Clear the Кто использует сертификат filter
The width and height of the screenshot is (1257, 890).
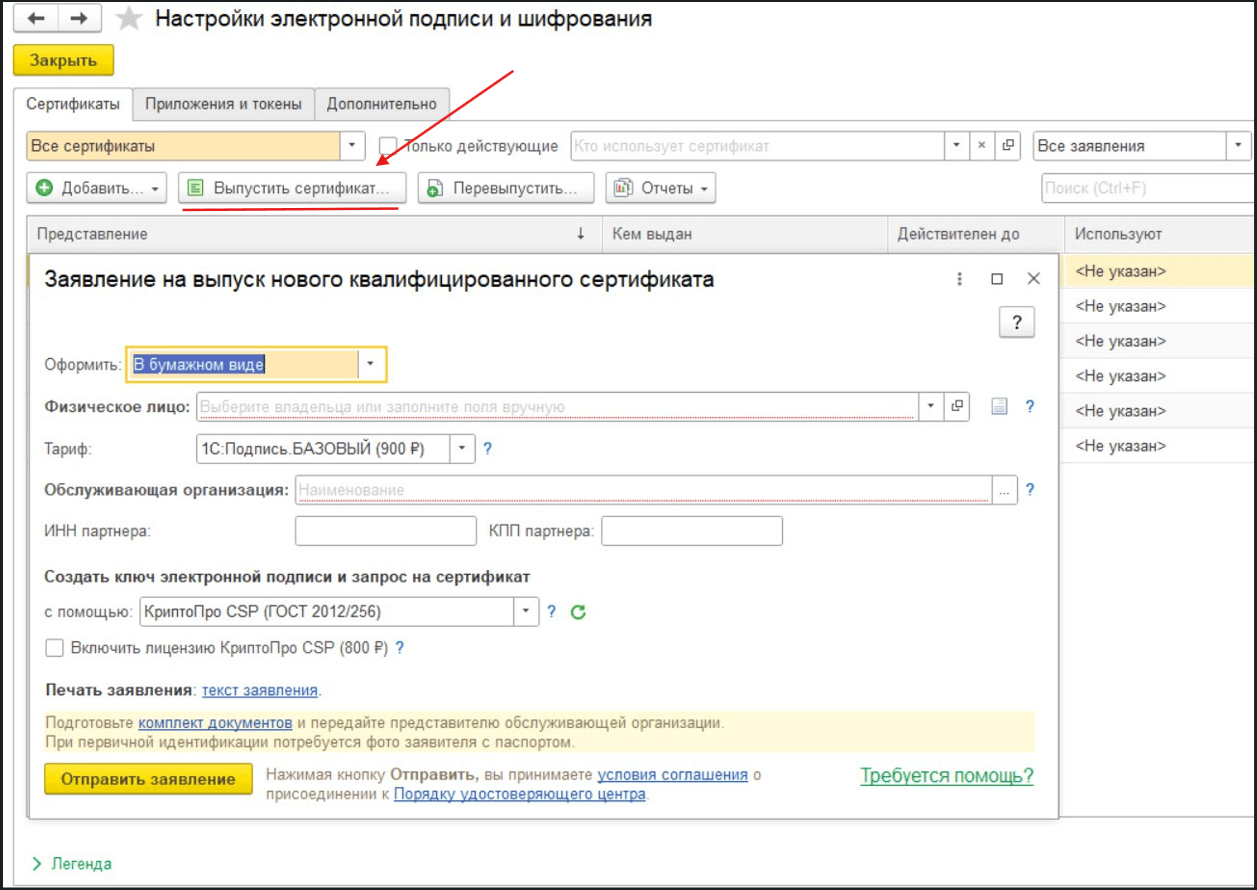982,146
